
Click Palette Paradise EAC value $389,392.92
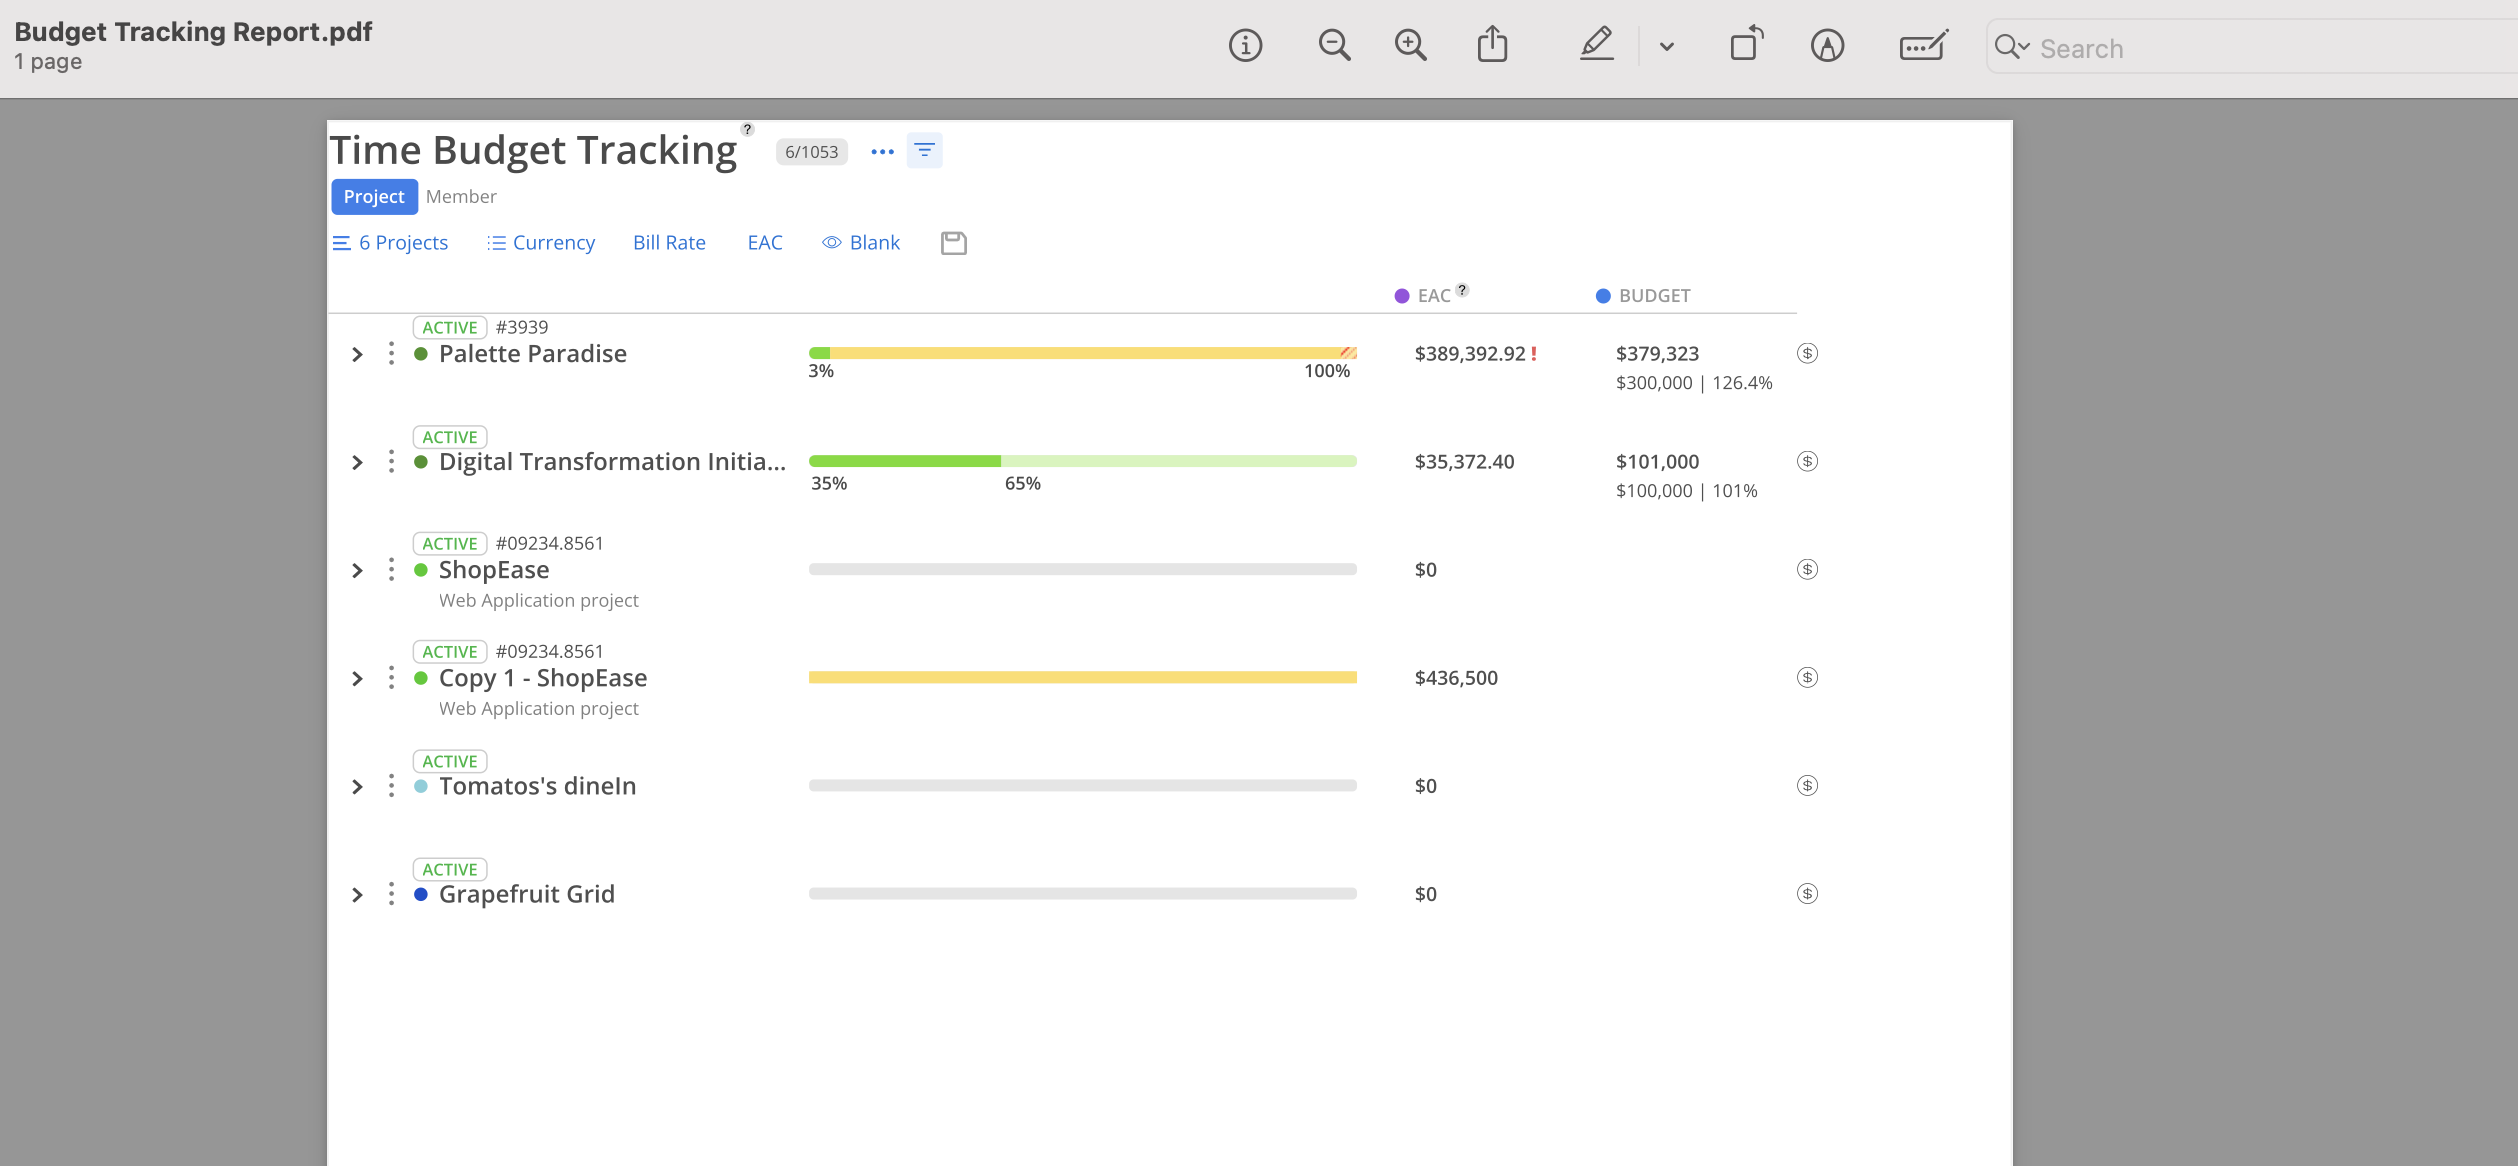click(x=1470, y=353)
